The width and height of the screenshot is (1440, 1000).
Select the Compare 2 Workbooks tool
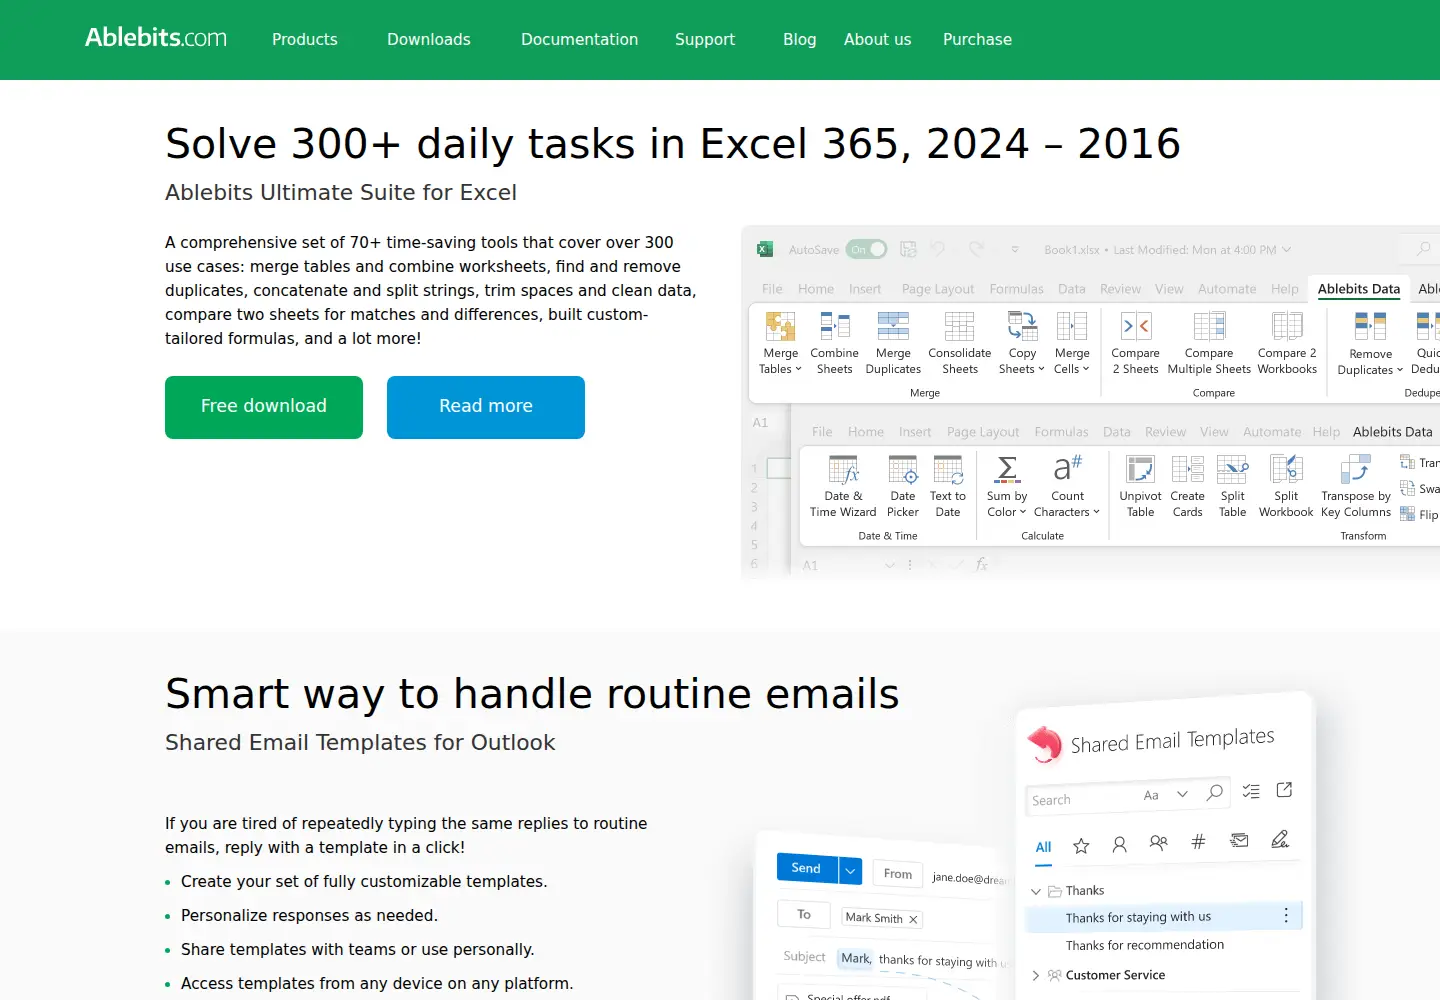(x=1287, y=343)
